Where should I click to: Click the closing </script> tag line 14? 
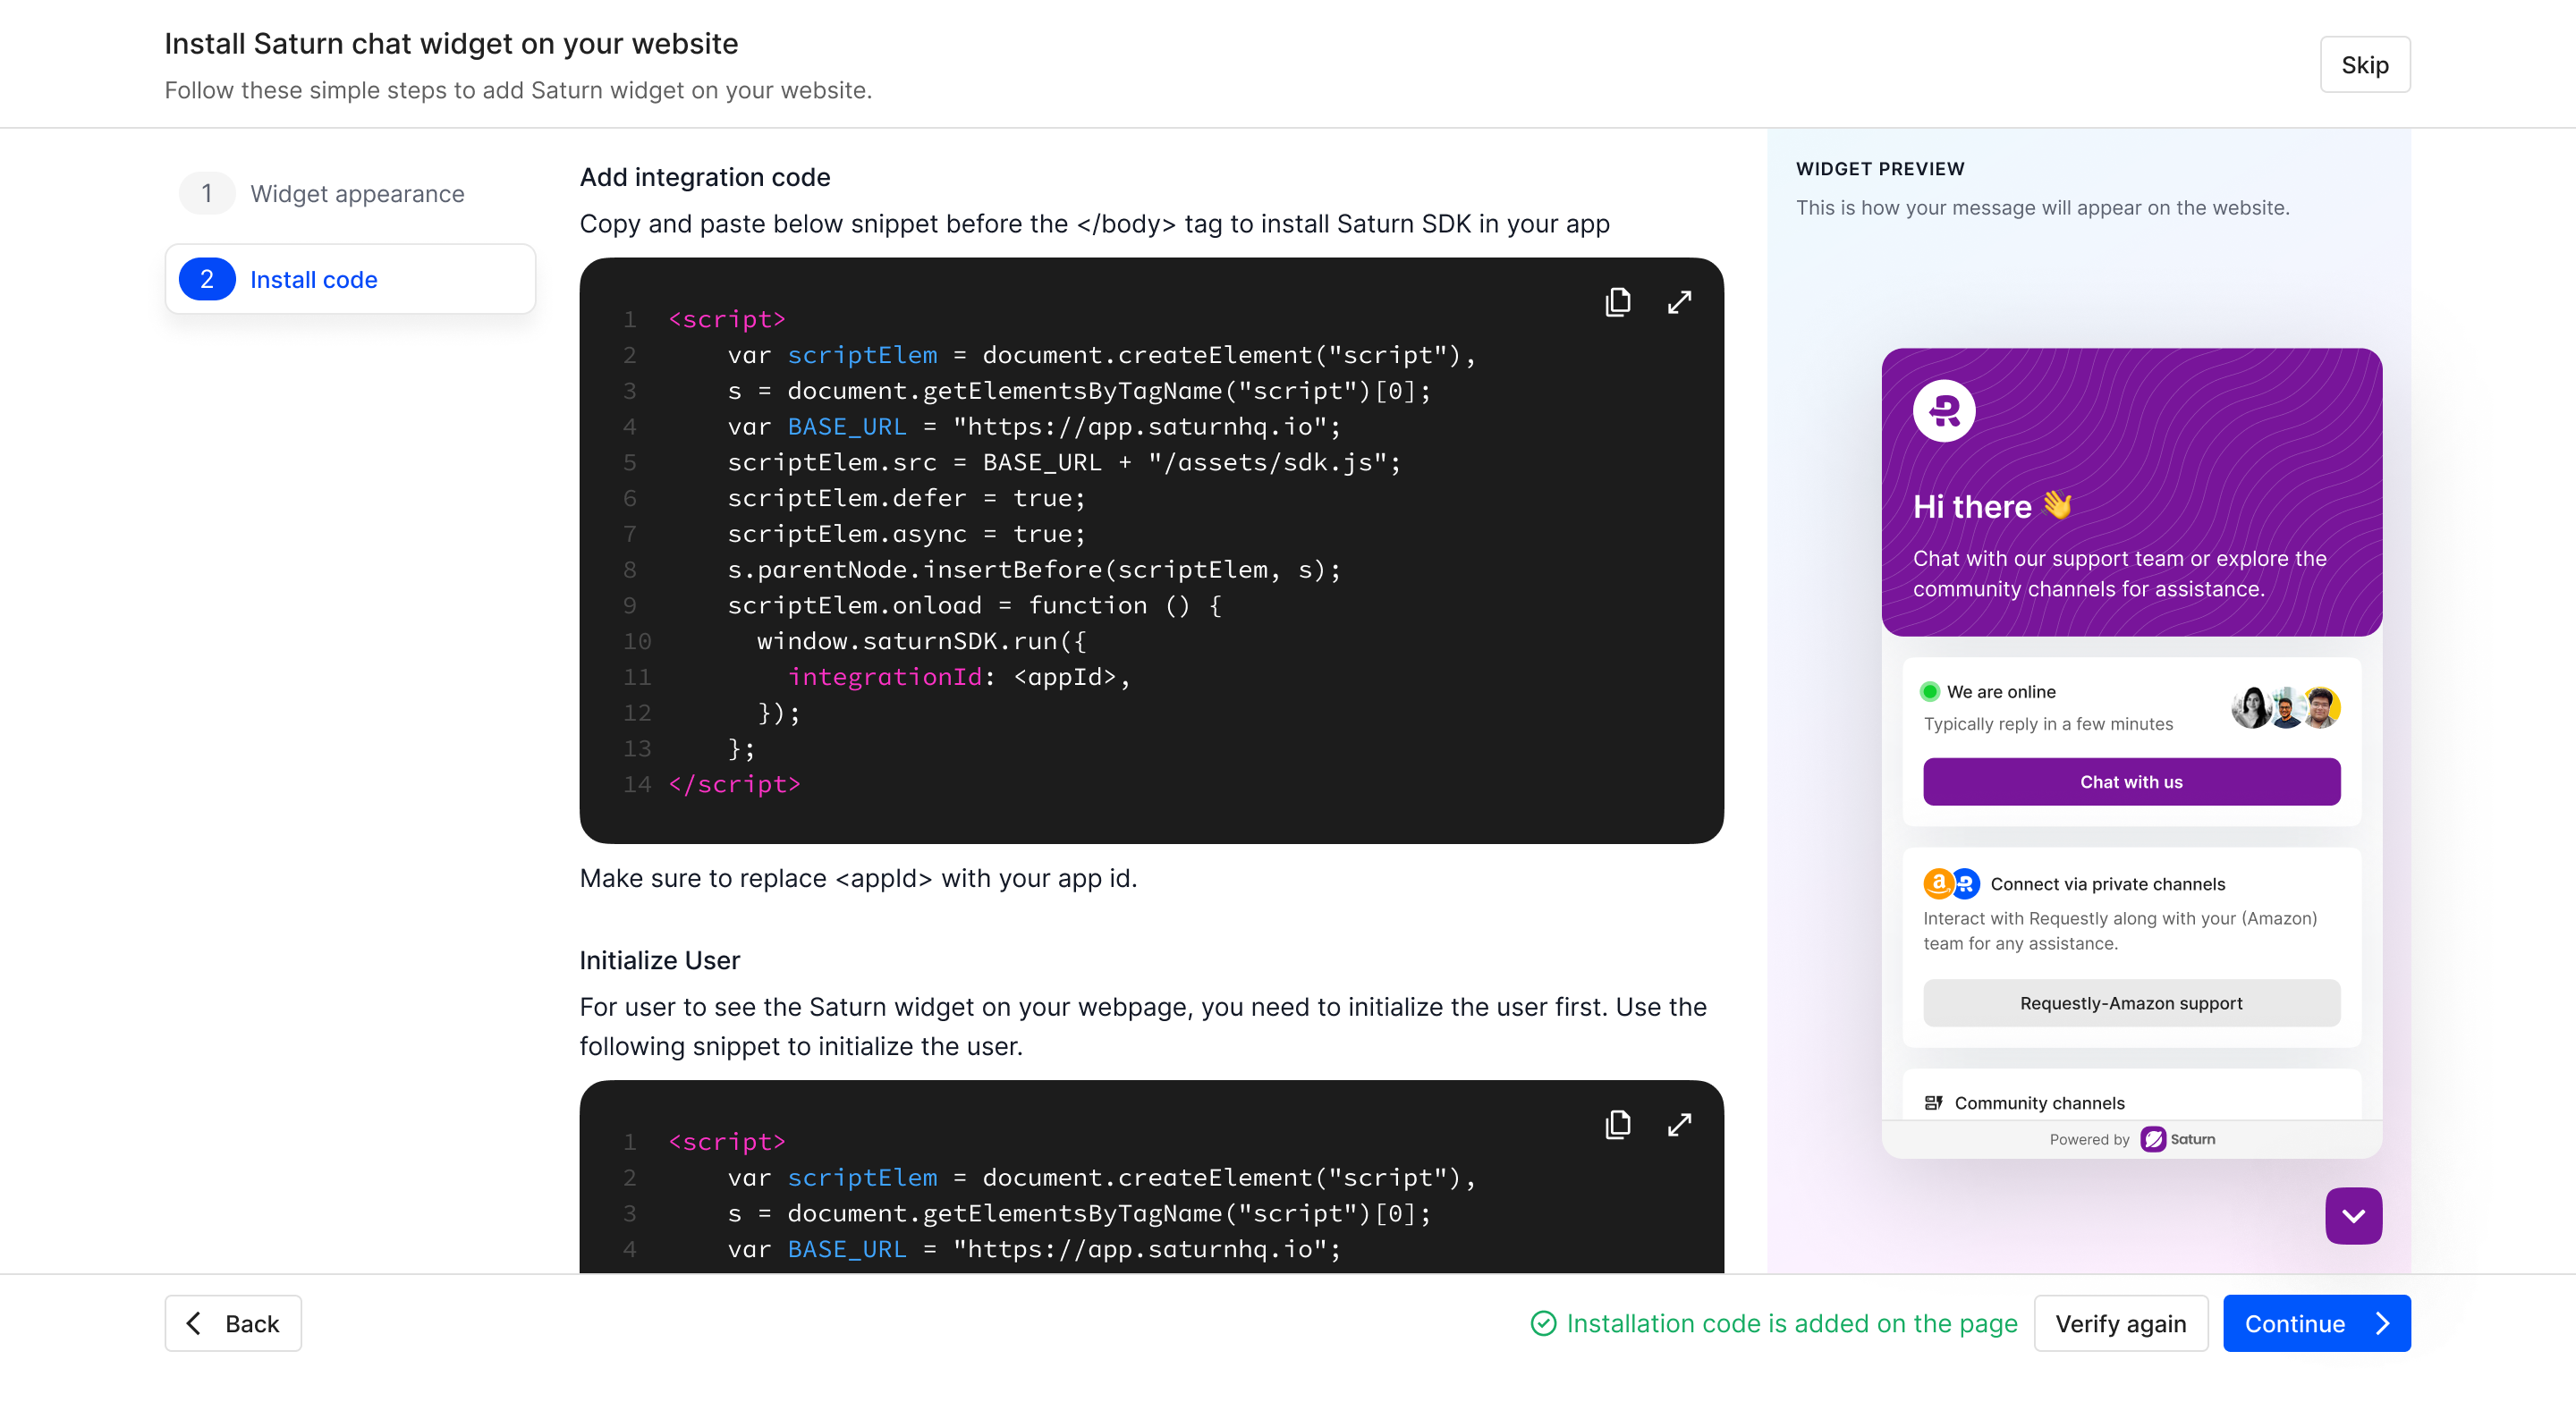tap(735, 784)
